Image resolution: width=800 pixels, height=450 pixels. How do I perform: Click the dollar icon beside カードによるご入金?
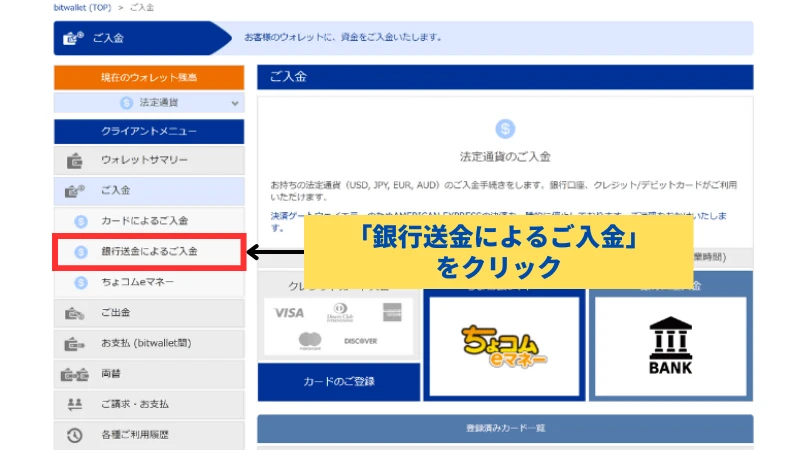point(81,221)
